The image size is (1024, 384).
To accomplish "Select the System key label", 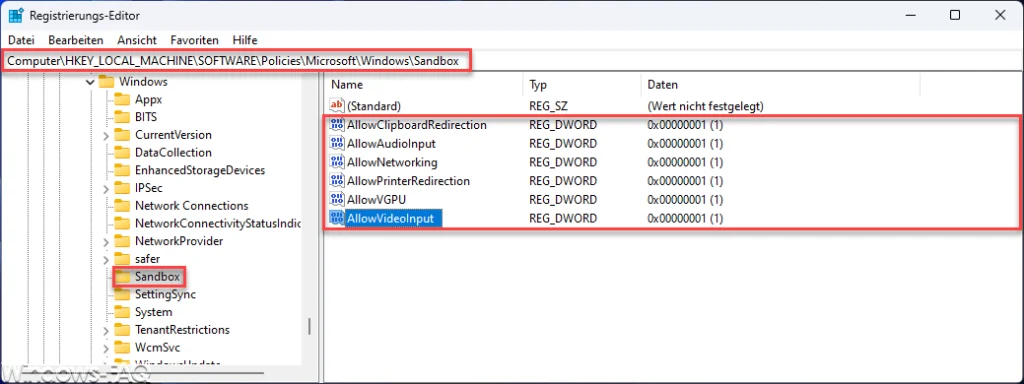I will click(153, 312).
